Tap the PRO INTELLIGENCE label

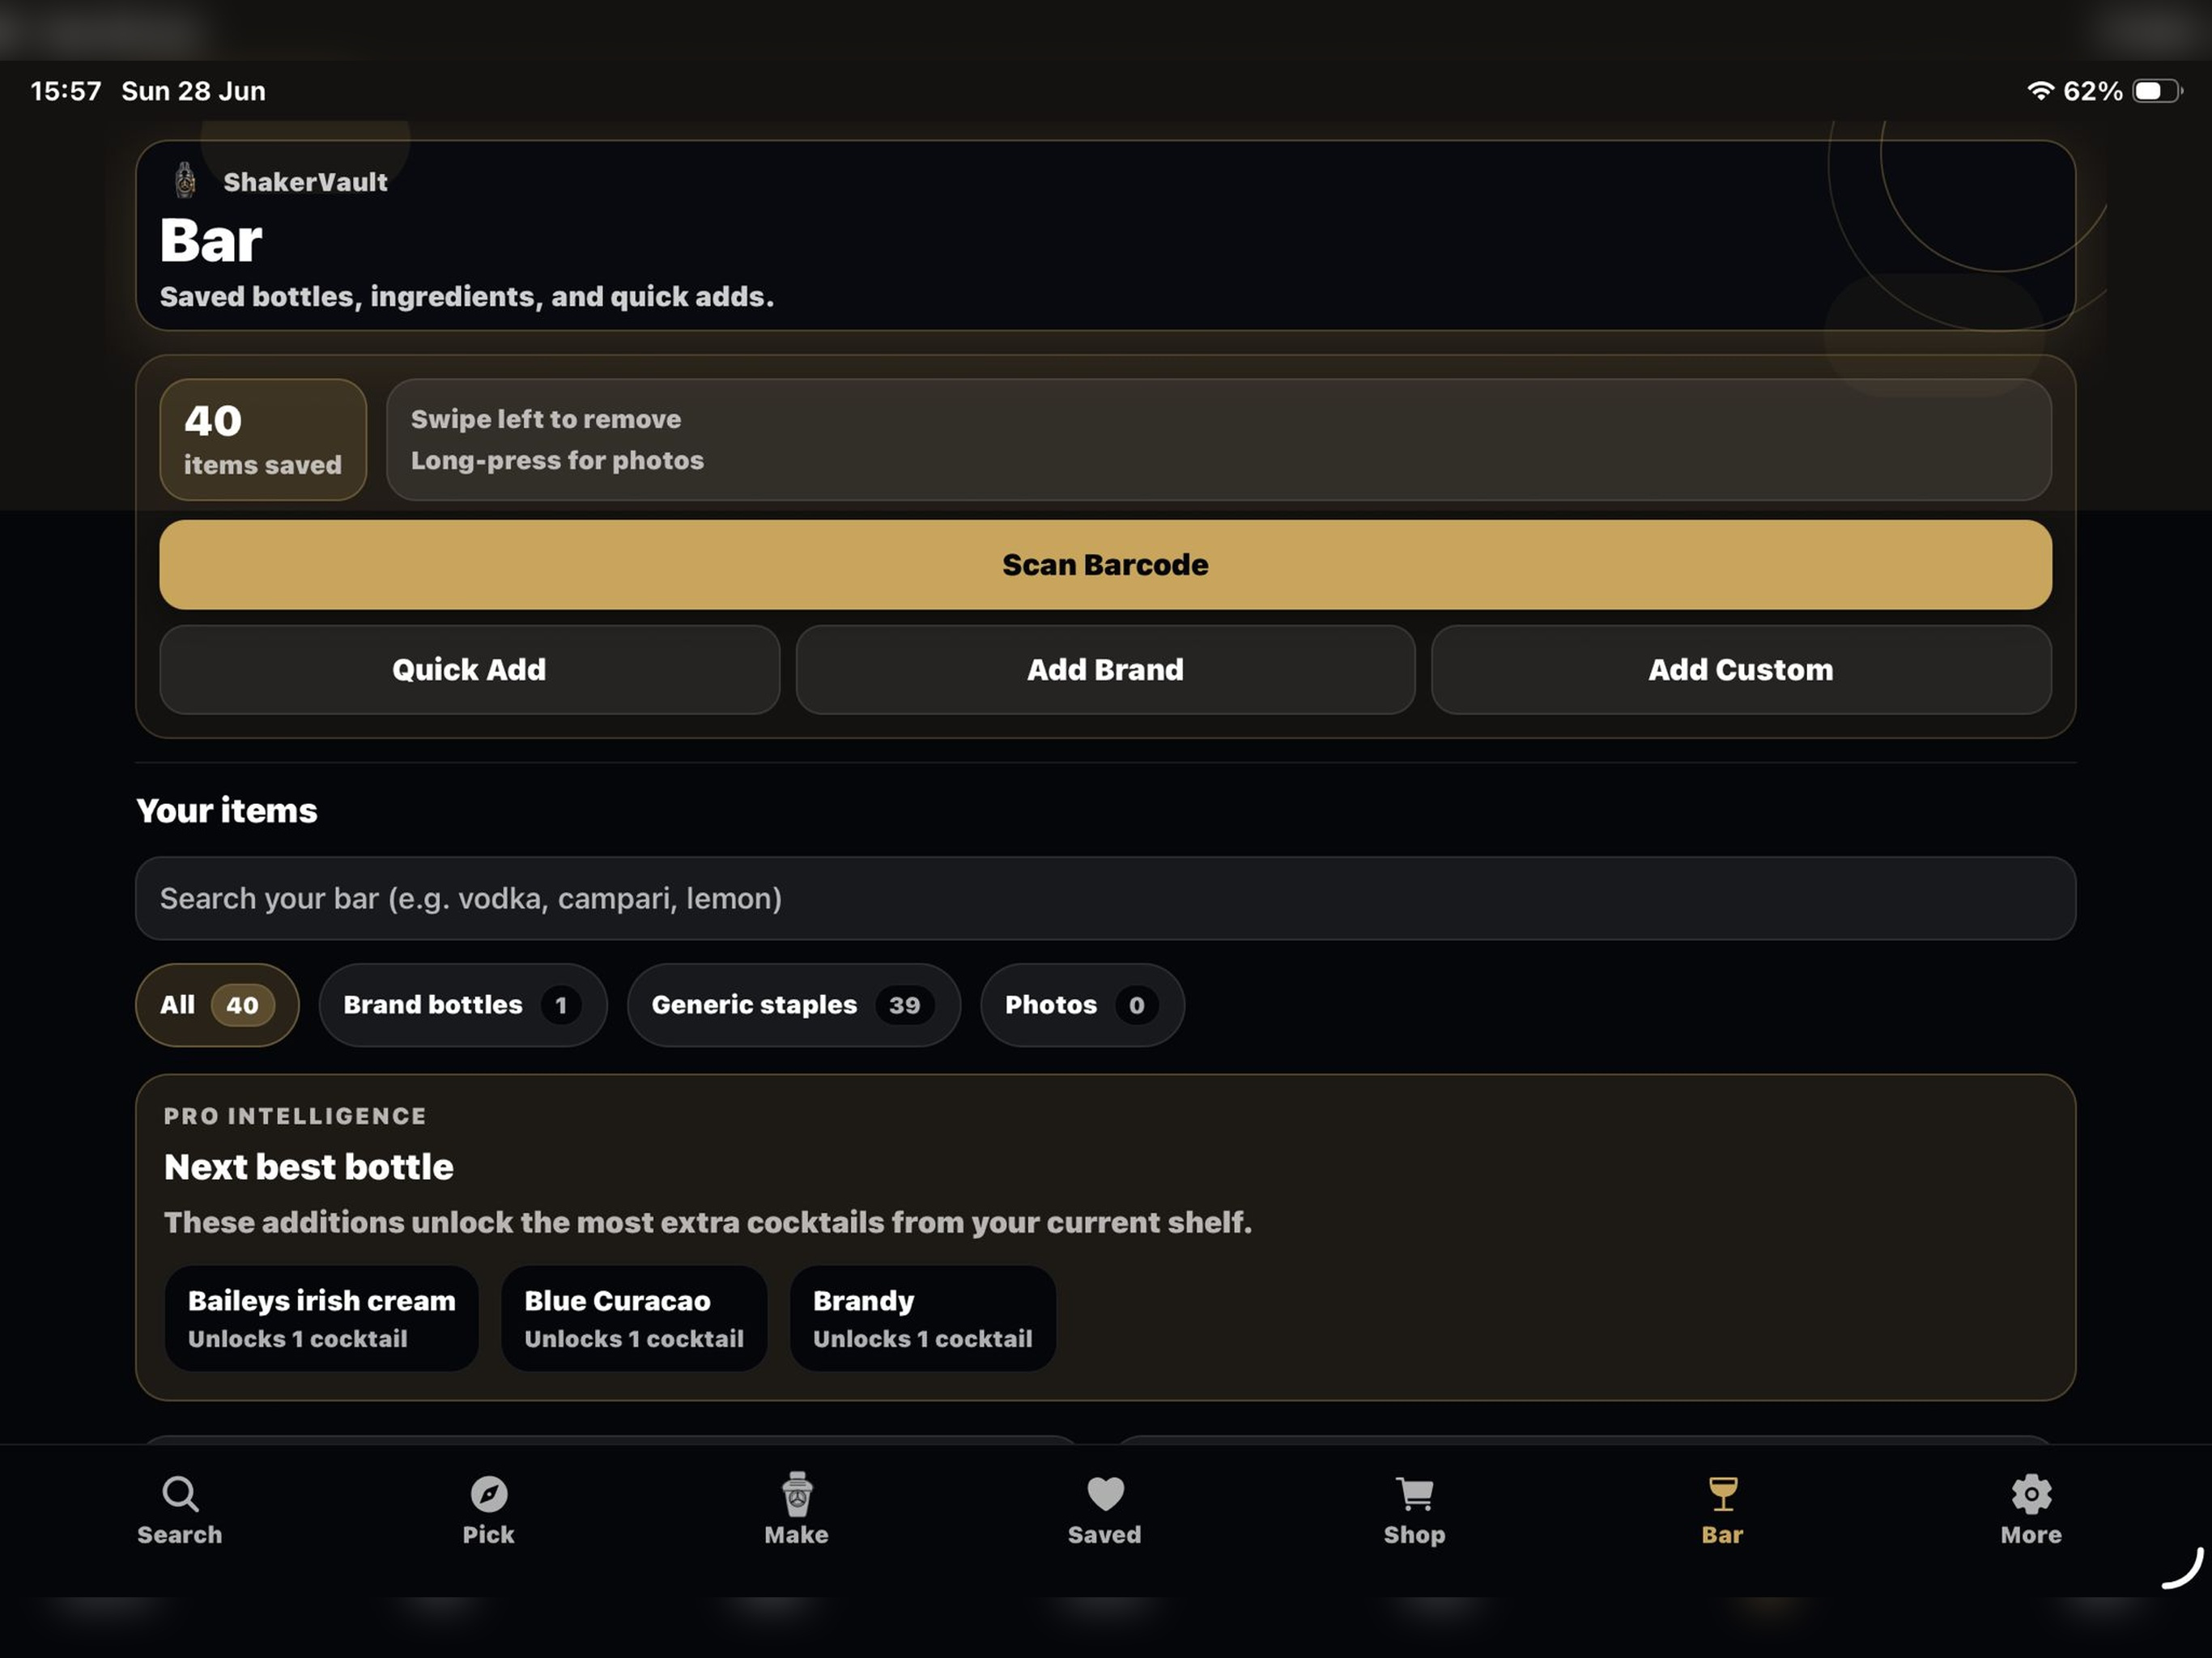point(295,1116)
